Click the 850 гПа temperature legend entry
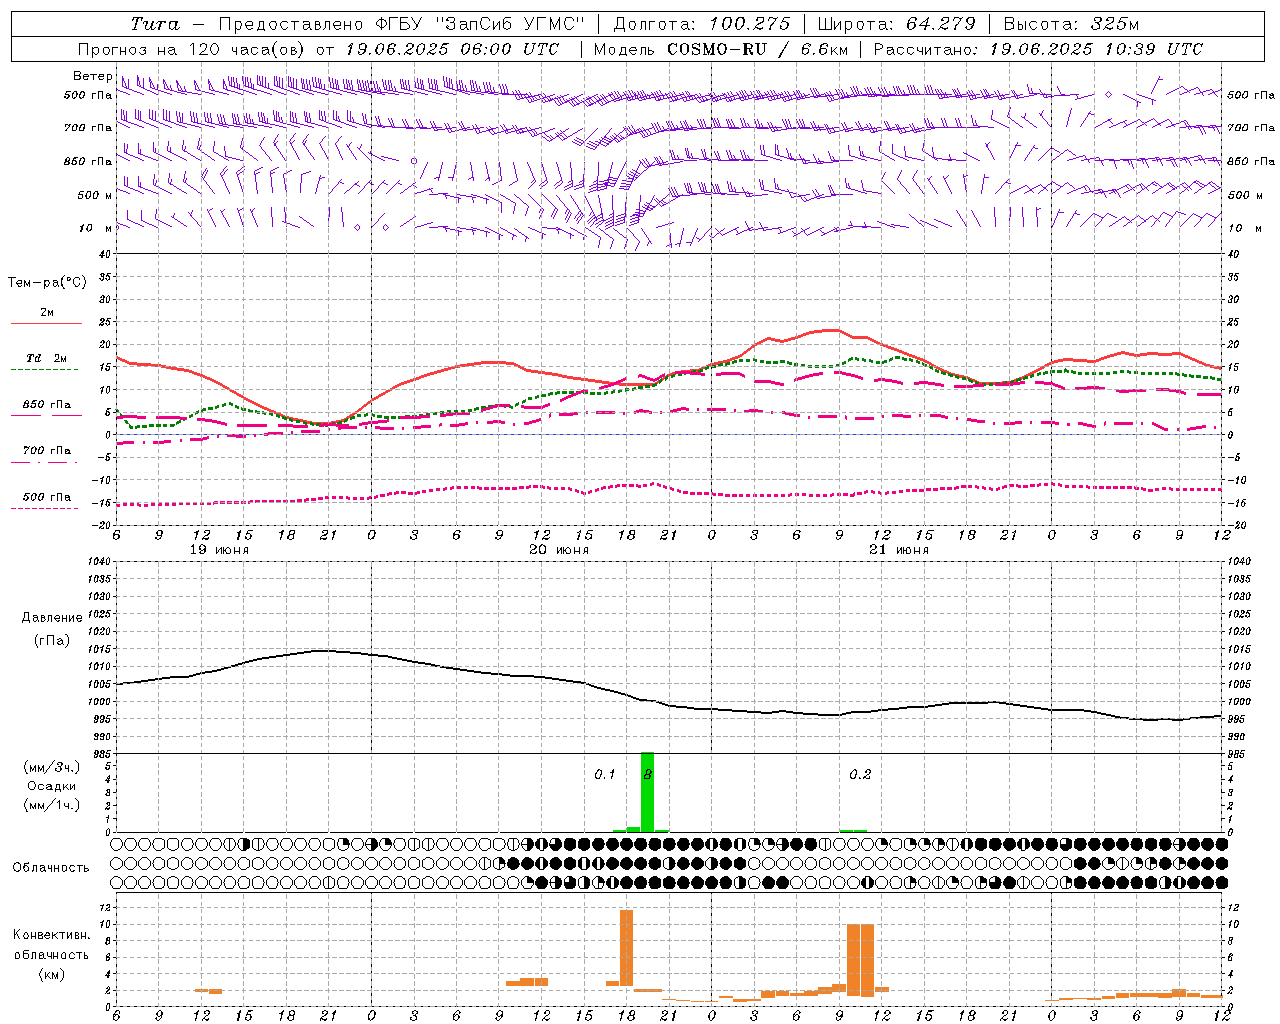This screenshot has height=1024, width=1280. click(46, 408)
